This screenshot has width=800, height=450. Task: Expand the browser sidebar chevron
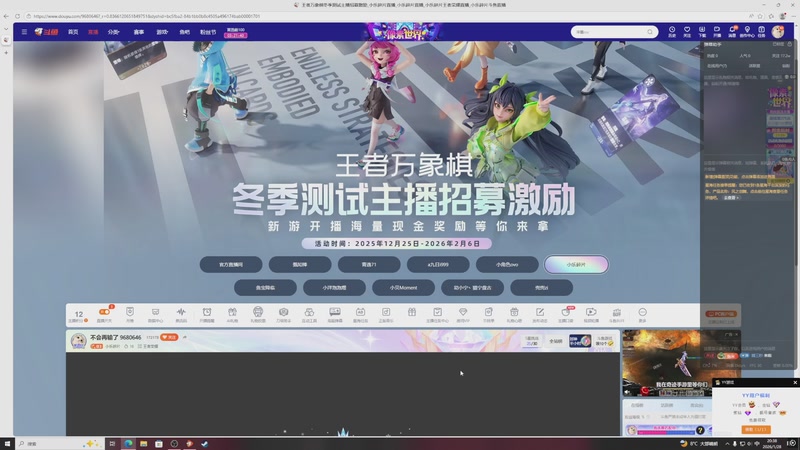tap(6, 29)
